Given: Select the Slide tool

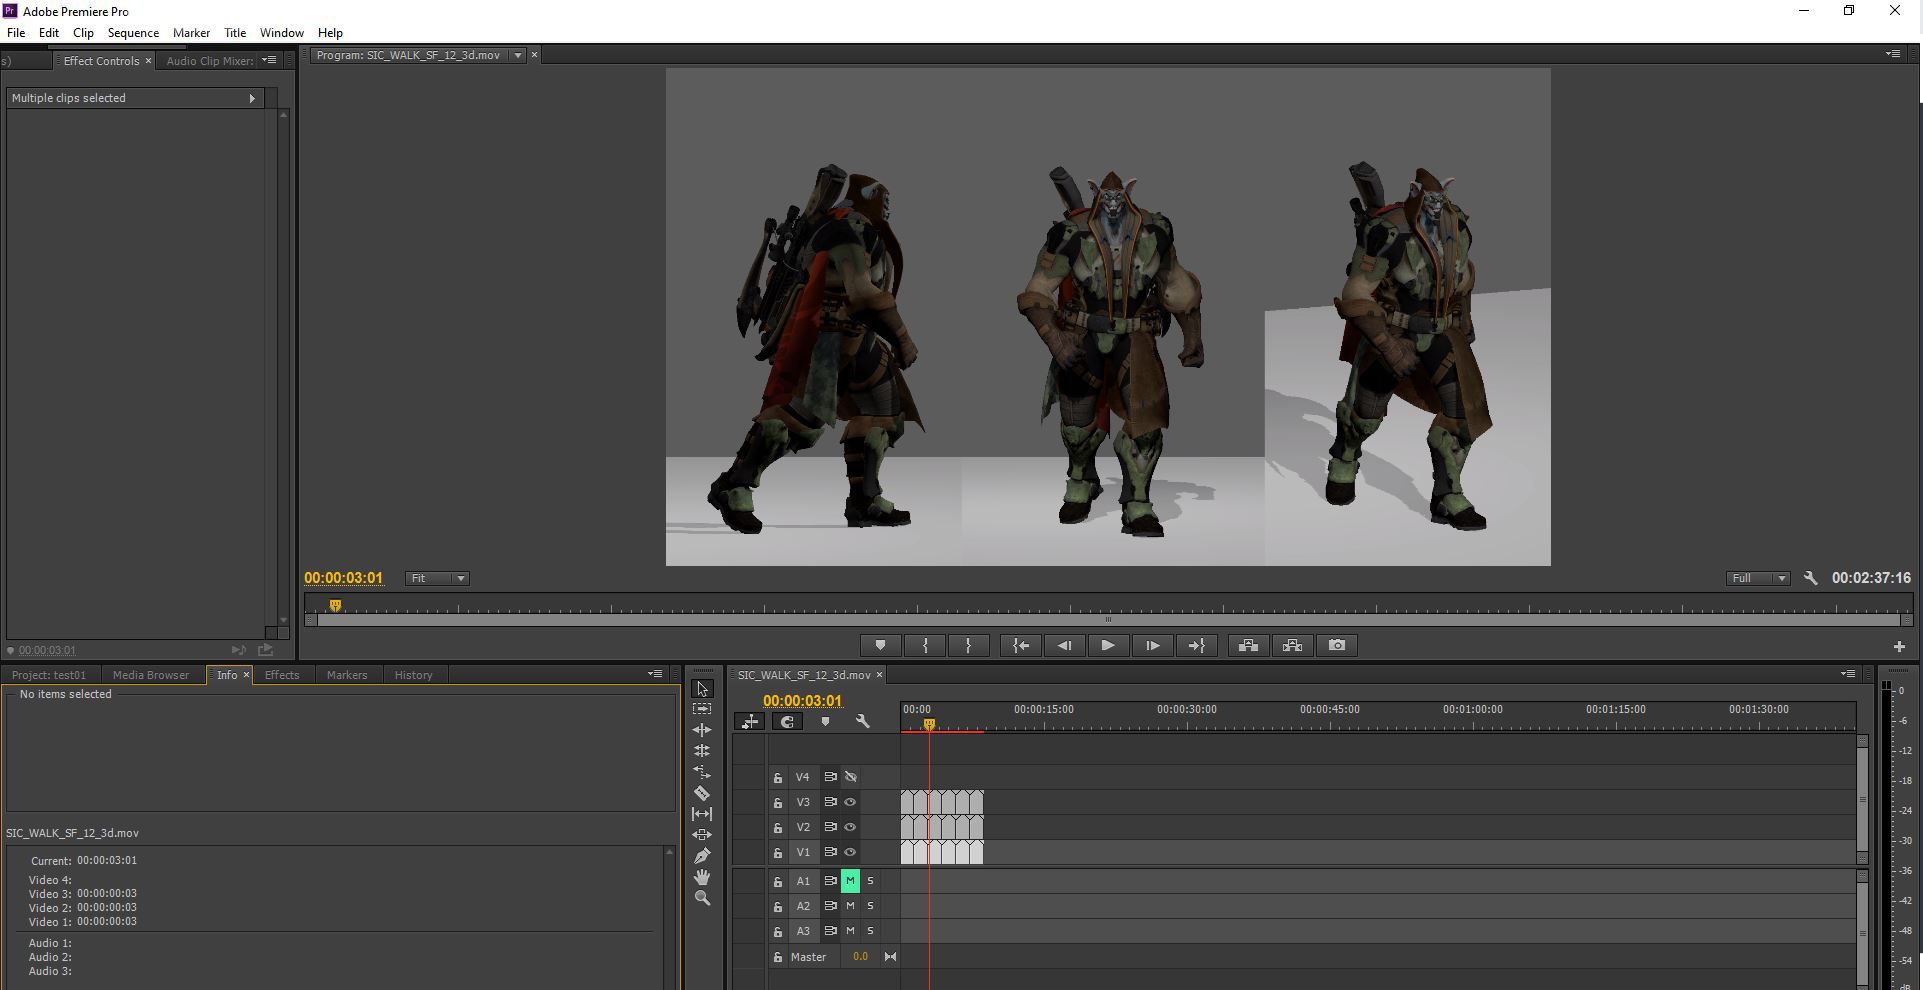Looking at the screenshot, I should pos(702,835).
